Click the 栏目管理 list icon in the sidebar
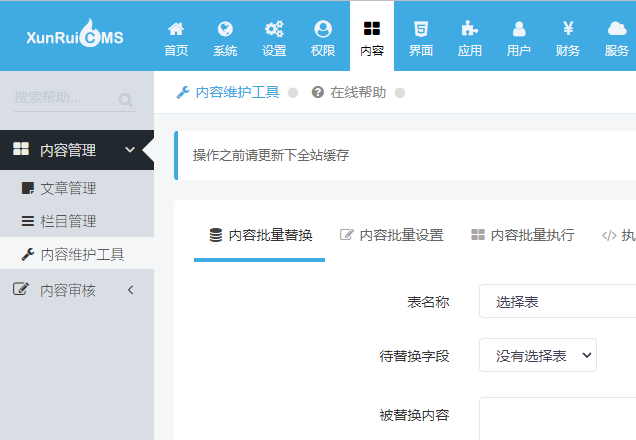The height and width of the screenshot is (440, 636). tap(28, 221)
